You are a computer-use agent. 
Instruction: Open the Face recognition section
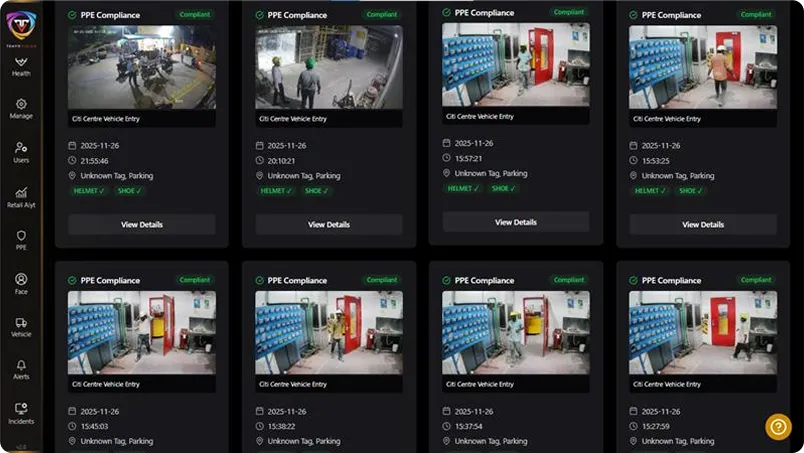21,284
